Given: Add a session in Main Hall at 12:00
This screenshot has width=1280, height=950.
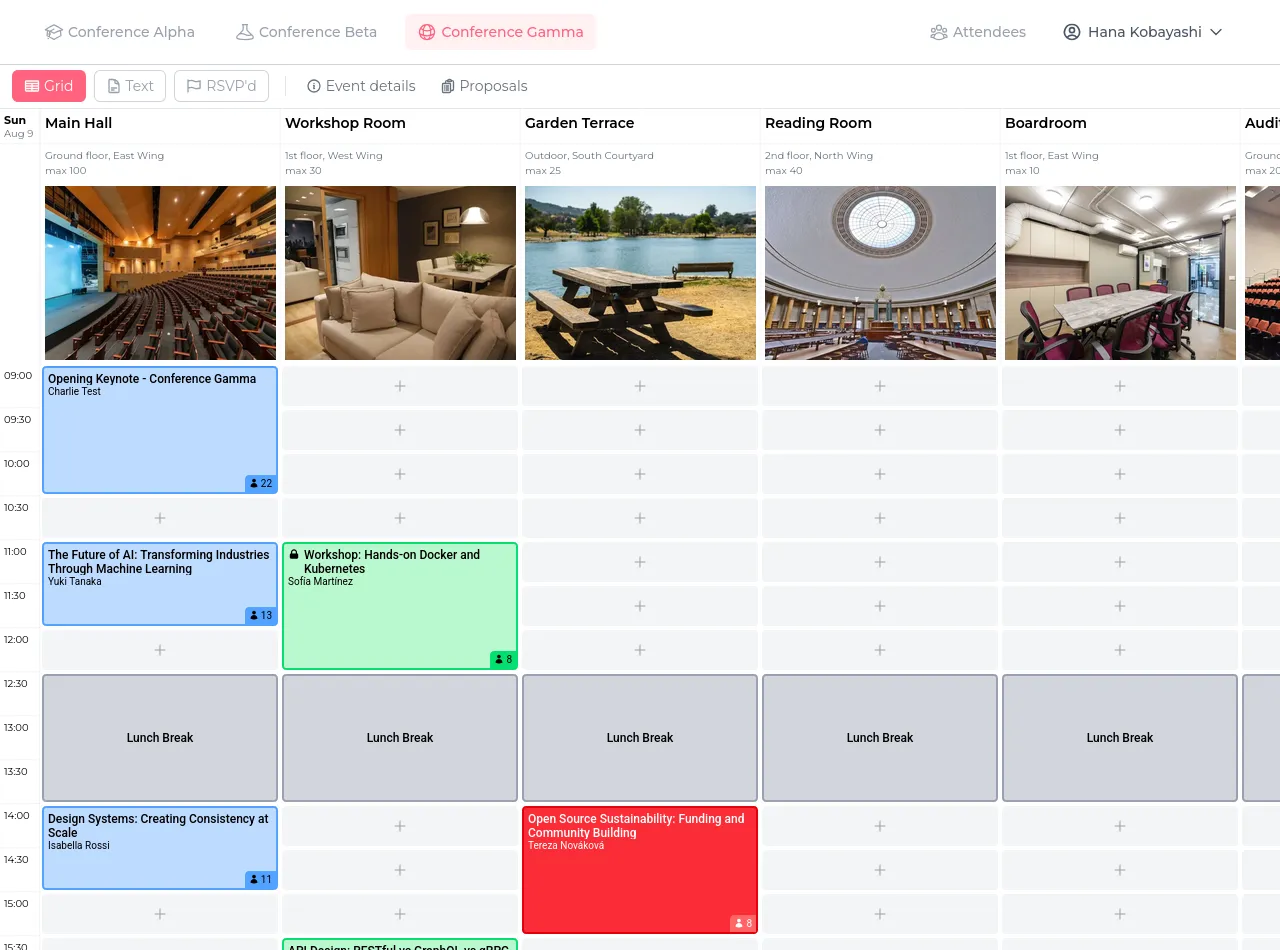Looking at the screenshot, I should (x=160, y=650).
